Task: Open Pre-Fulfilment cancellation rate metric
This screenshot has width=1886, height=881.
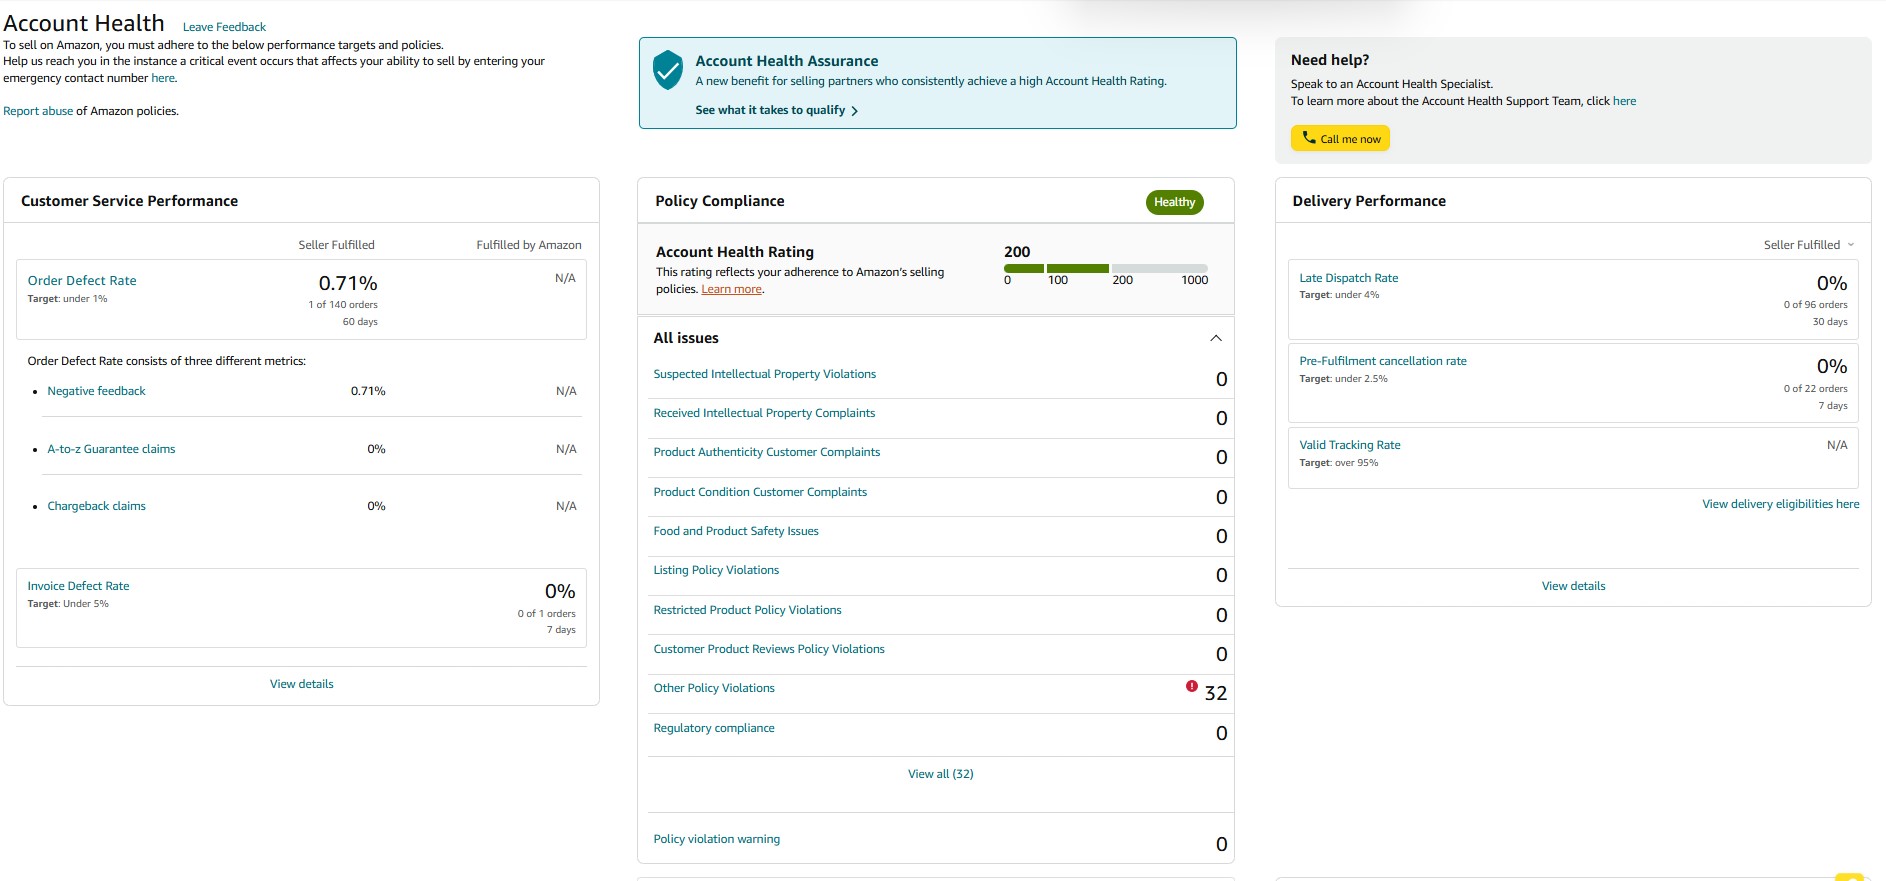Action: tap(1382, 361)
